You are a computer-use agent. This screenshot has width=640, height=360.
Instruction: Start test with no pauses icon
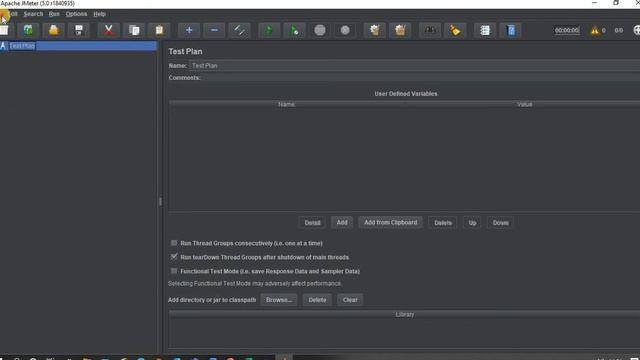(x=294, y=30)
